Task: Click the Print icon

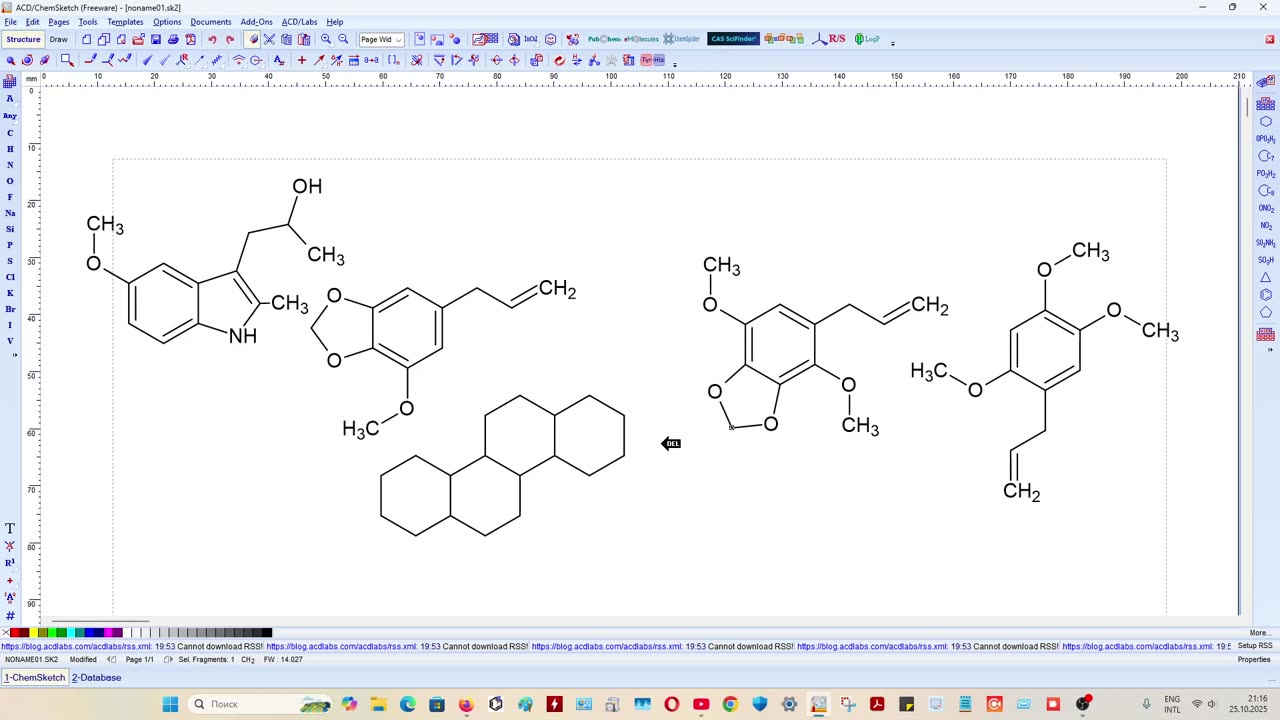Action: [173, 40]
